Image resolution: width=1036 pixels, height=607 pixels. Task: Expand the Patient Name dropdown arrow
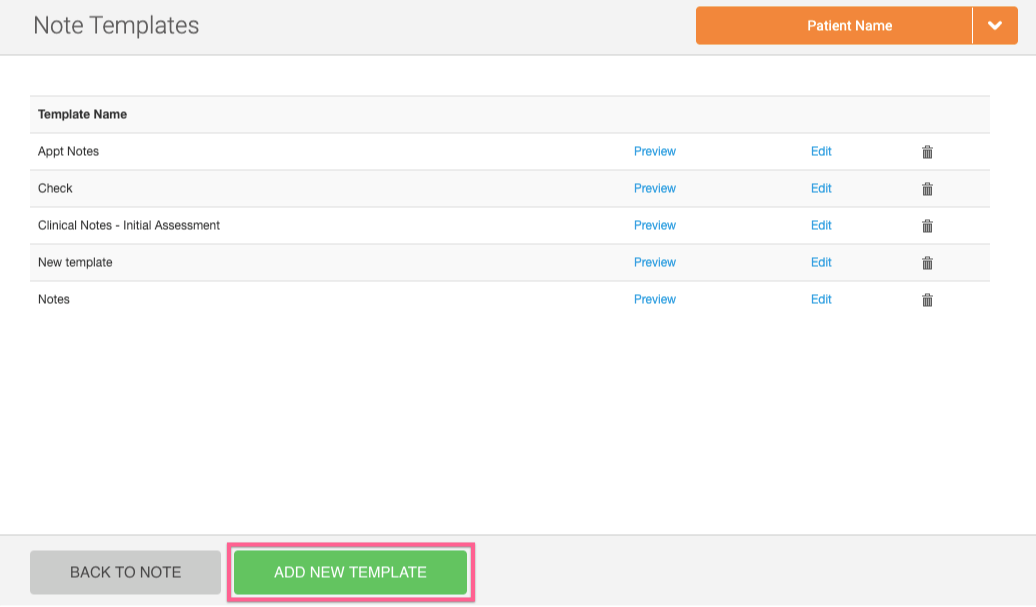tap(994, 26)
